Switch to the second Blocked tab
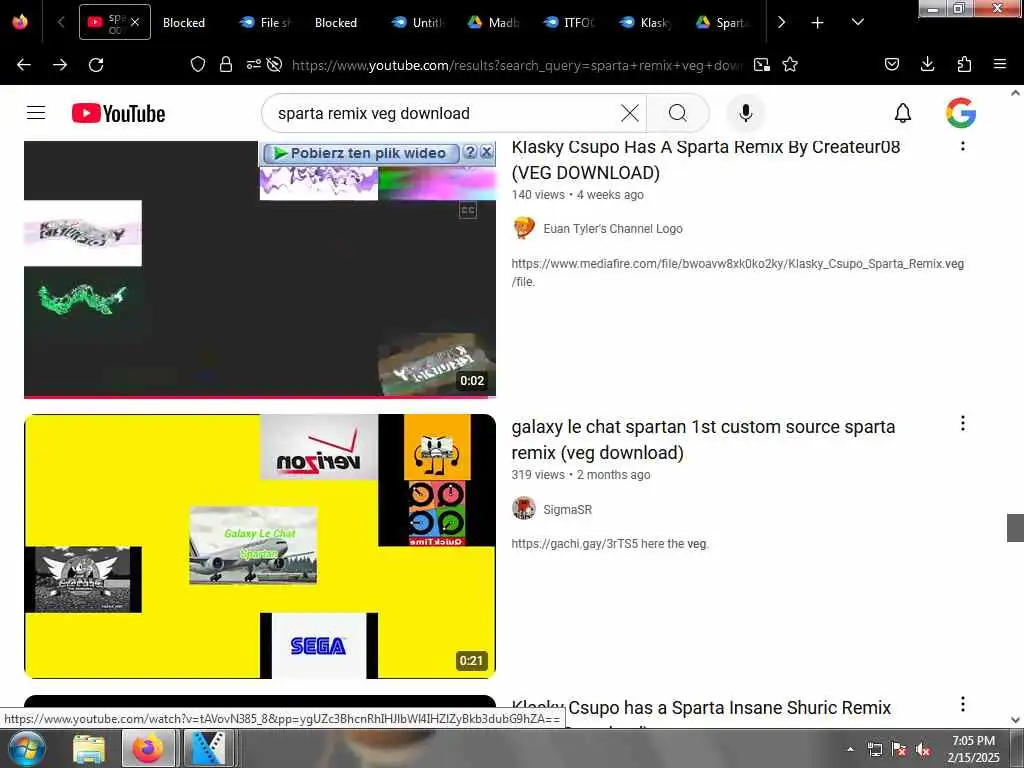The image size is (1024, 768). point(336,23)
